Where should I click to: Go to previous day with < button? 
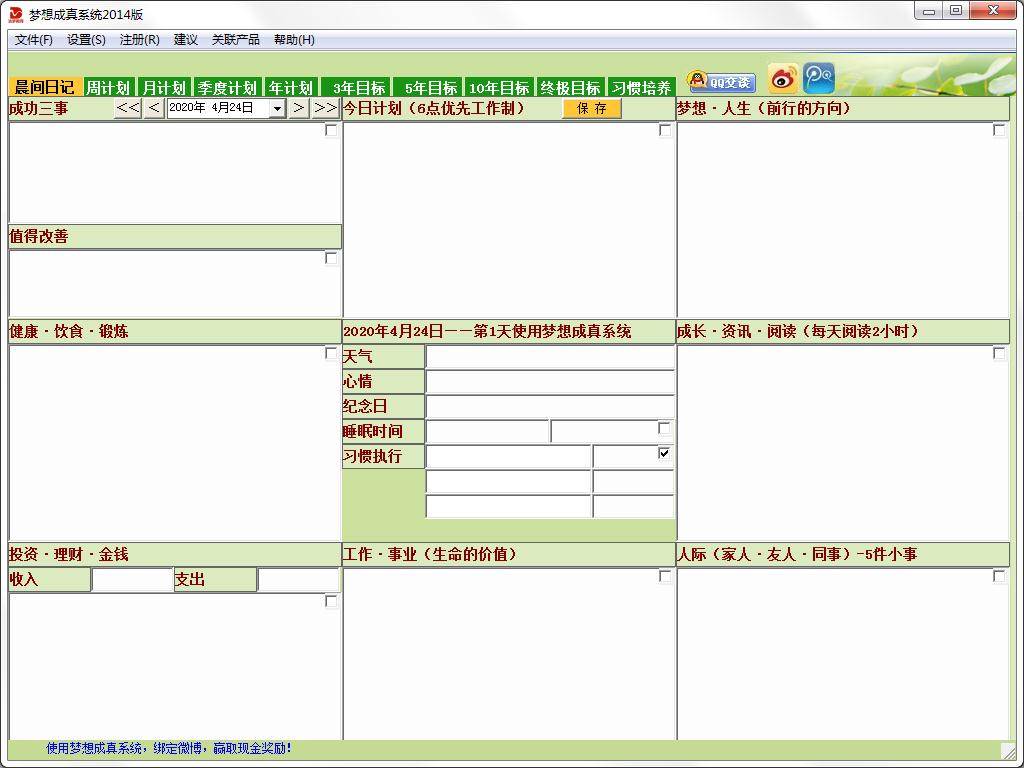154,108
